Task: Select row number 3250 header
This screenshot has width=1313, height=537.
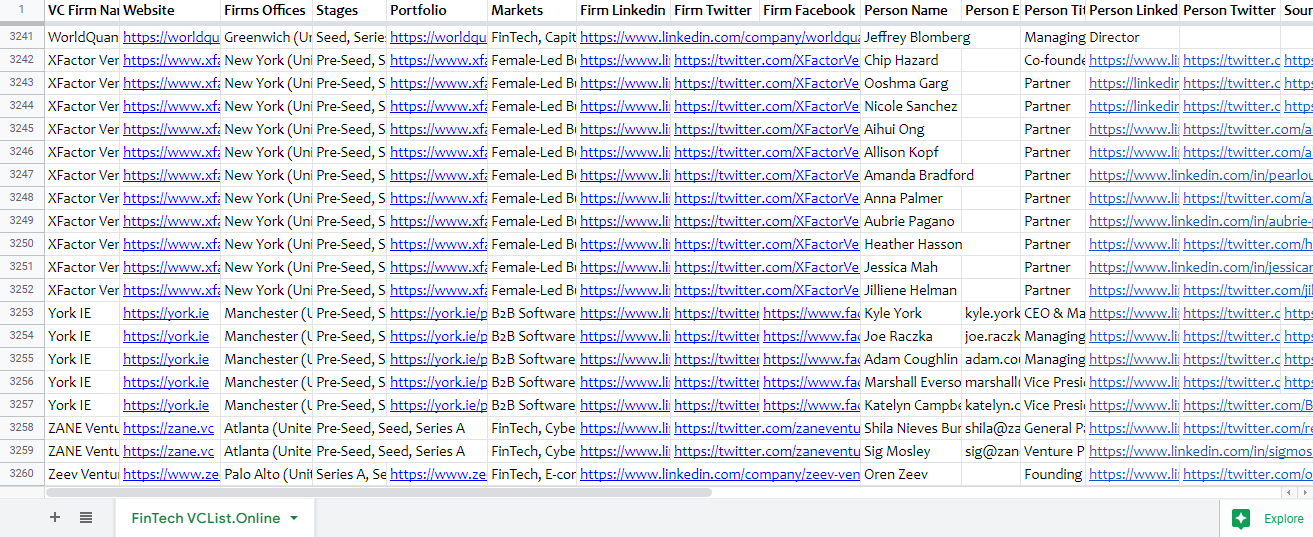Action: [22, 244]
